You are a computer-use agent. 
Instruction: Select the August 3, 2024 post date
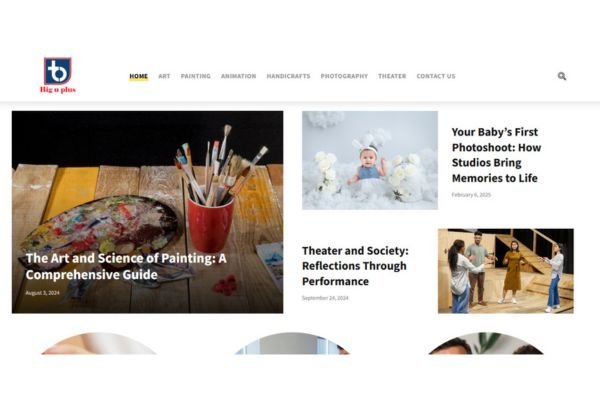pos(42,293)
